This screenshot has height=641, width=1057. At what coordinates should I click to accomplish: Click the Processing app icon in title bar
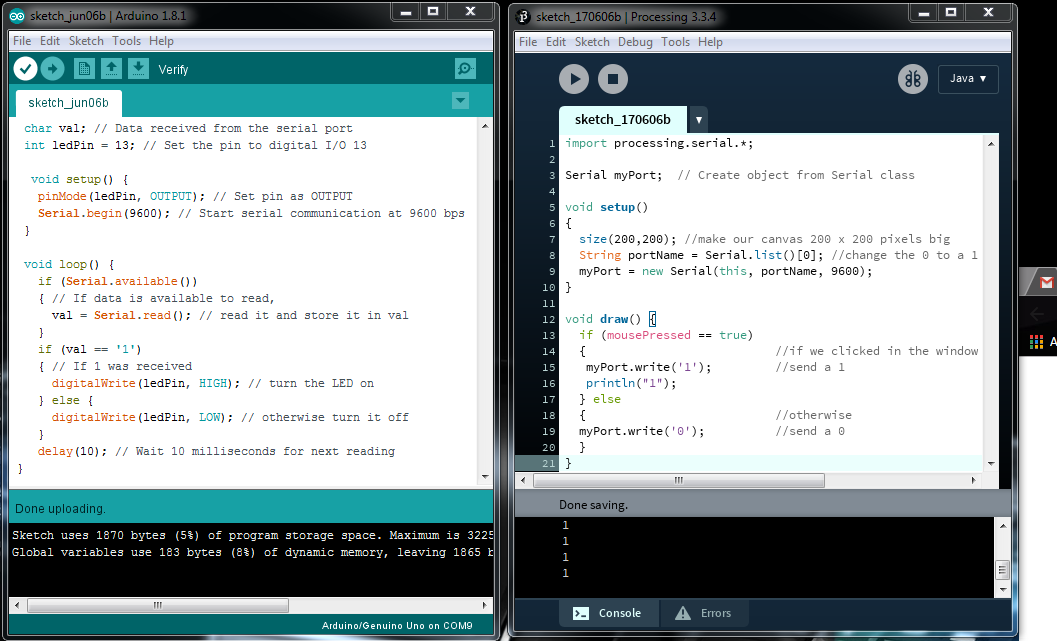click(x=523, y=16)
